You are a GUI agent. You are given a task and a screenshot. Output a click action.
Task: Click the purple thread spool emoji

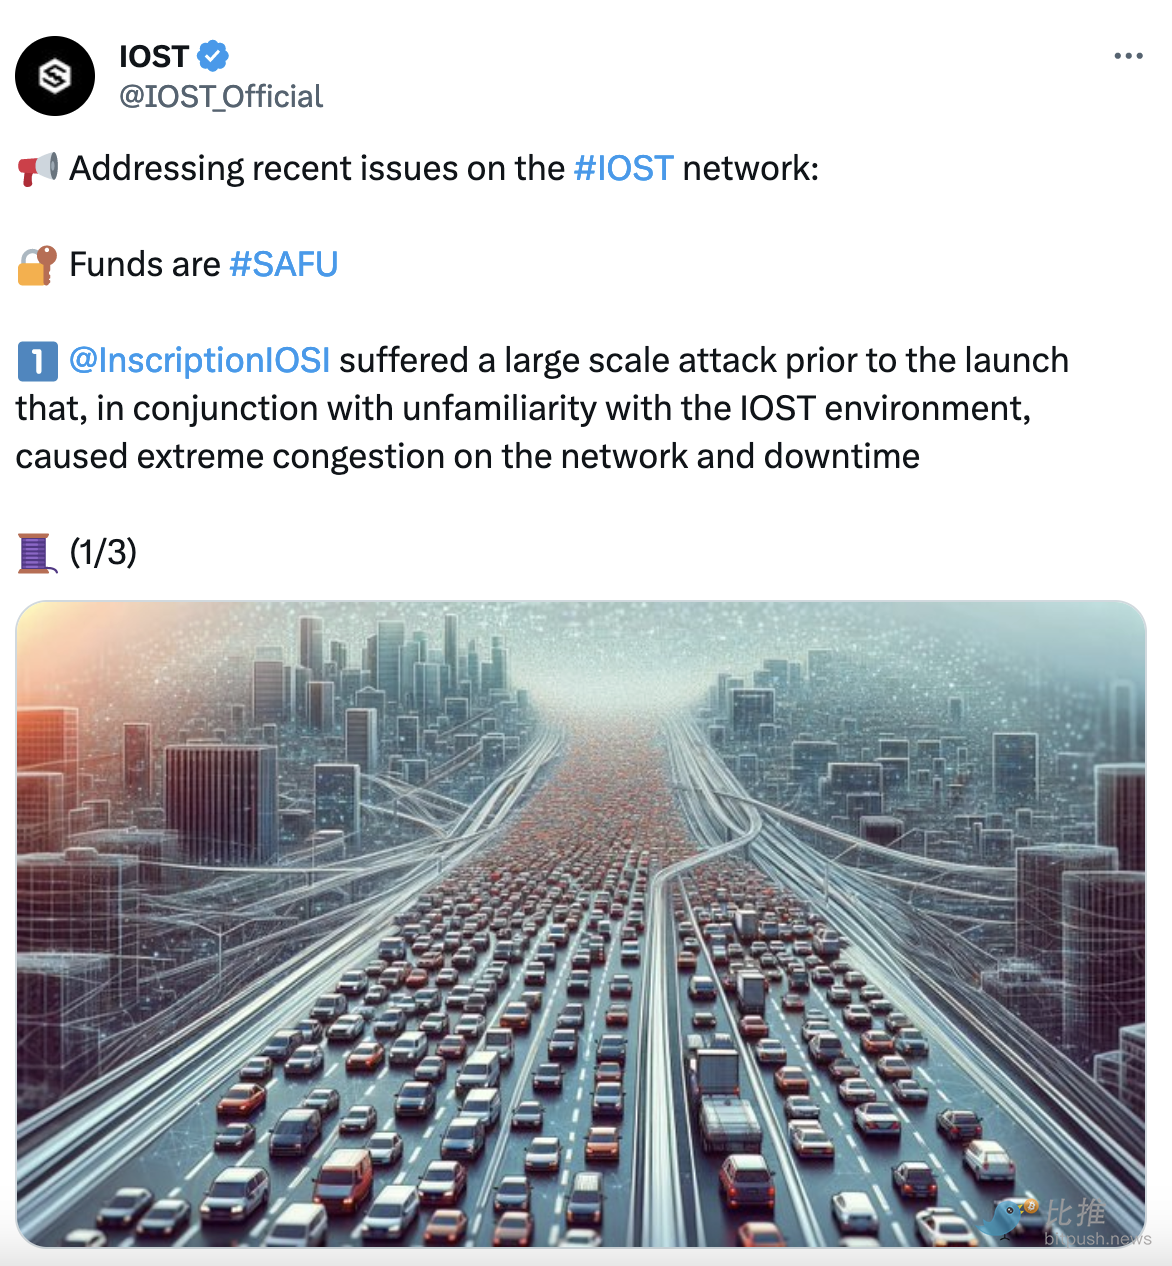pyautogui.click(x=35, y=552)
